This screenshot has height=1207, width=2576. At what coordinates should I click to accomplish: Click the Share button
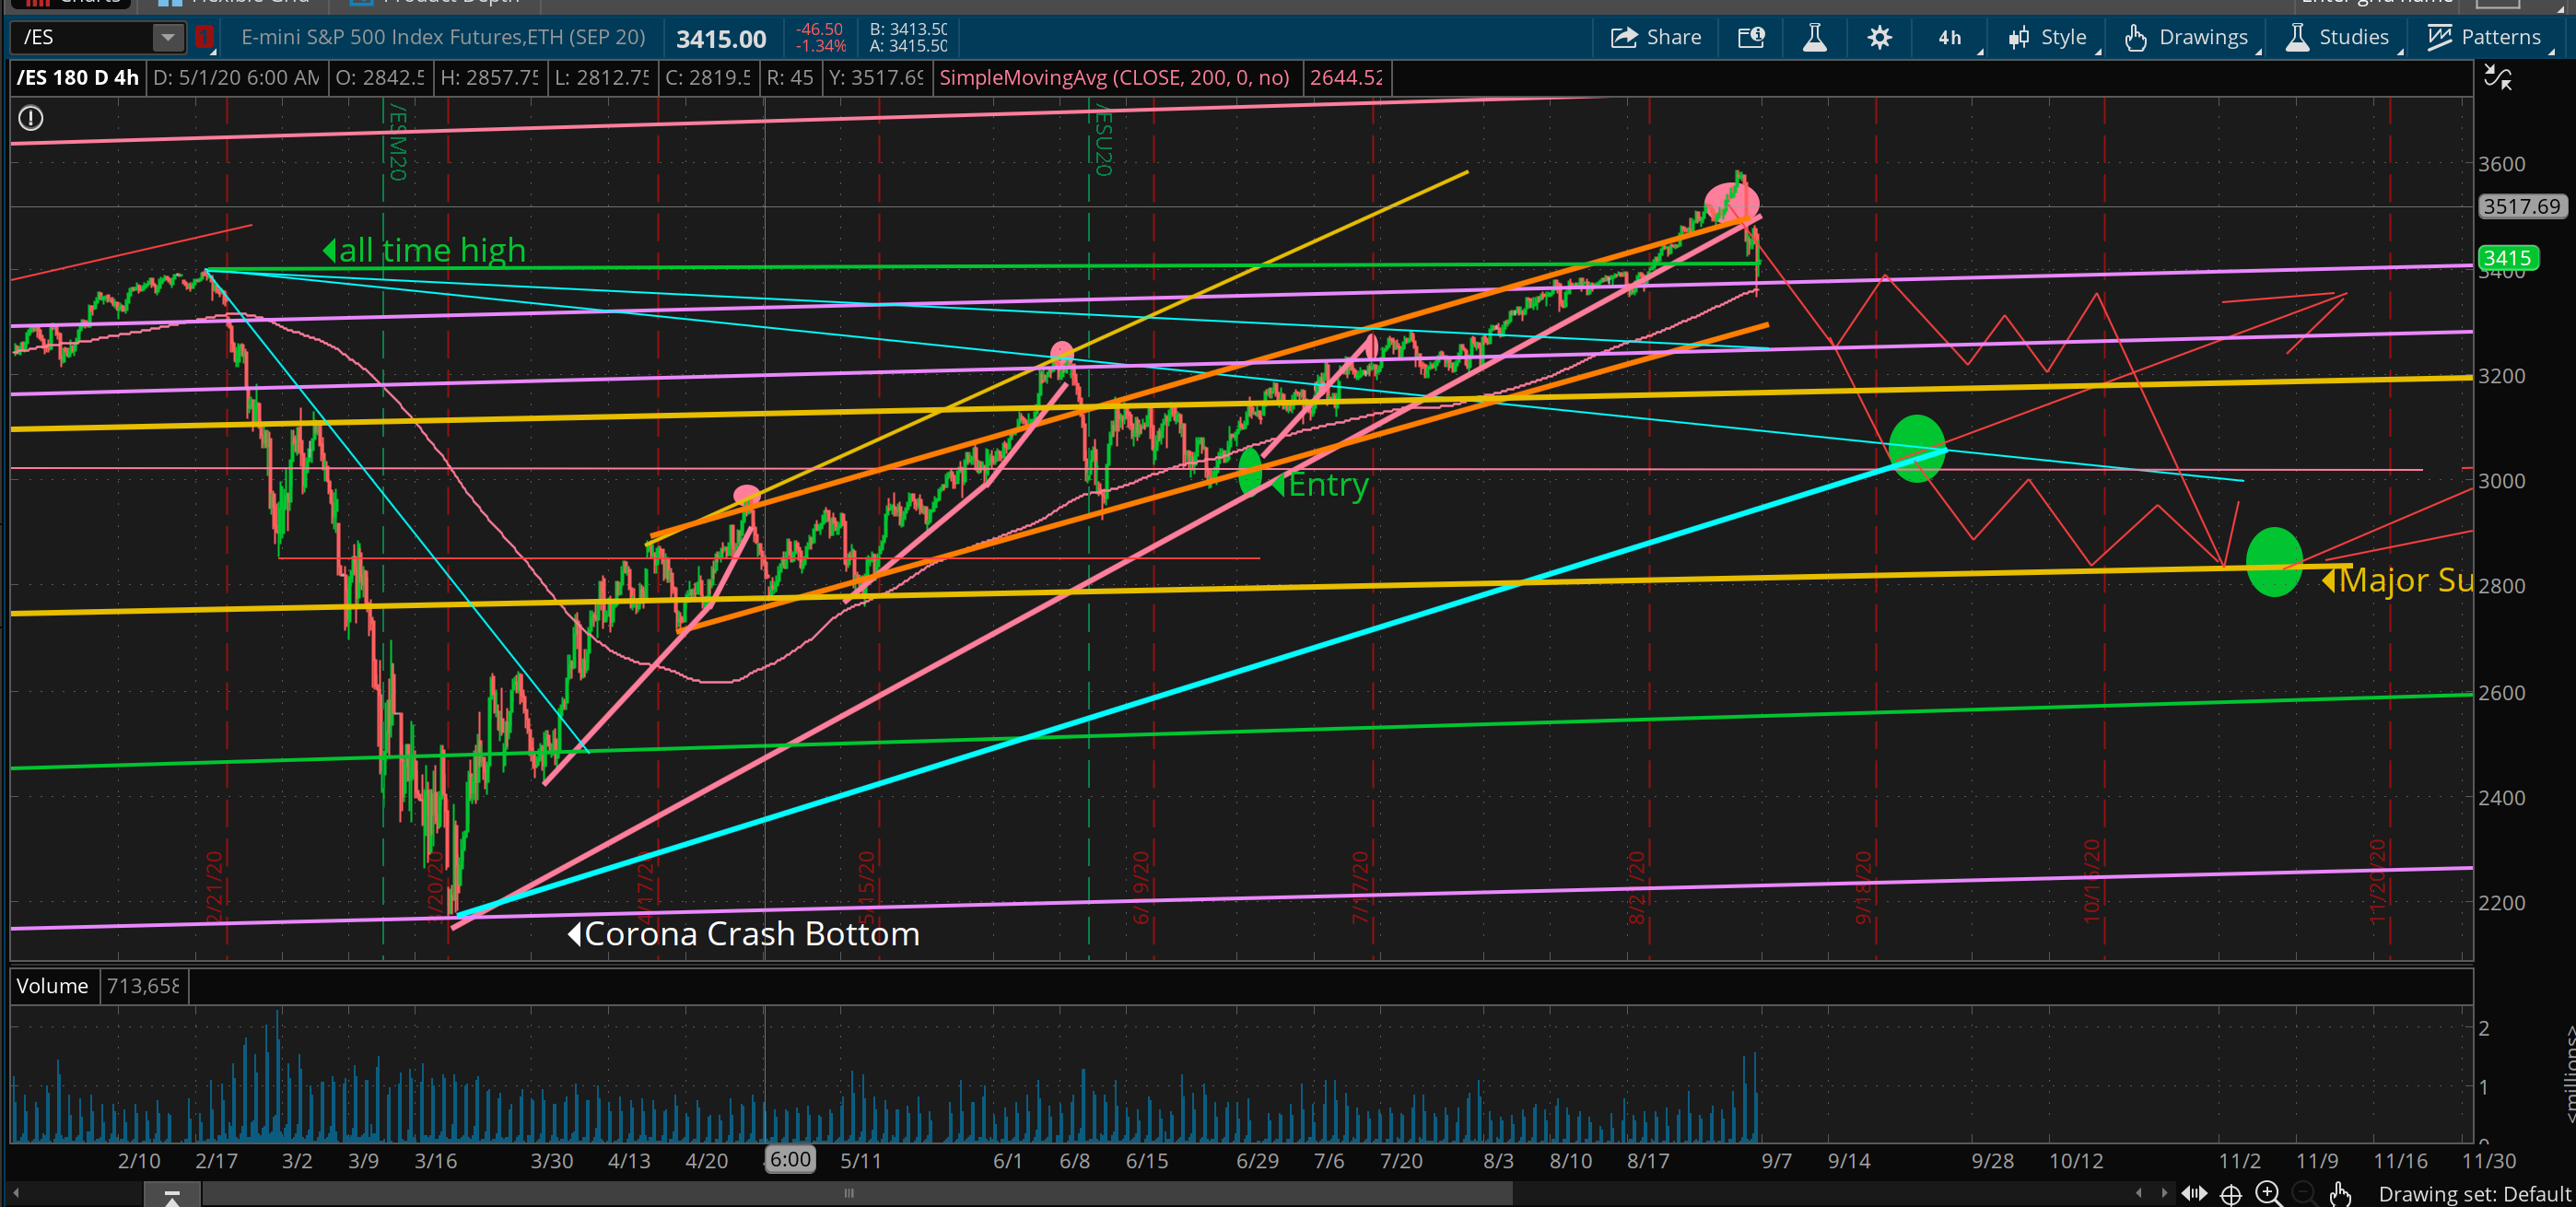pyautogui.click(x=1656, y=37)
